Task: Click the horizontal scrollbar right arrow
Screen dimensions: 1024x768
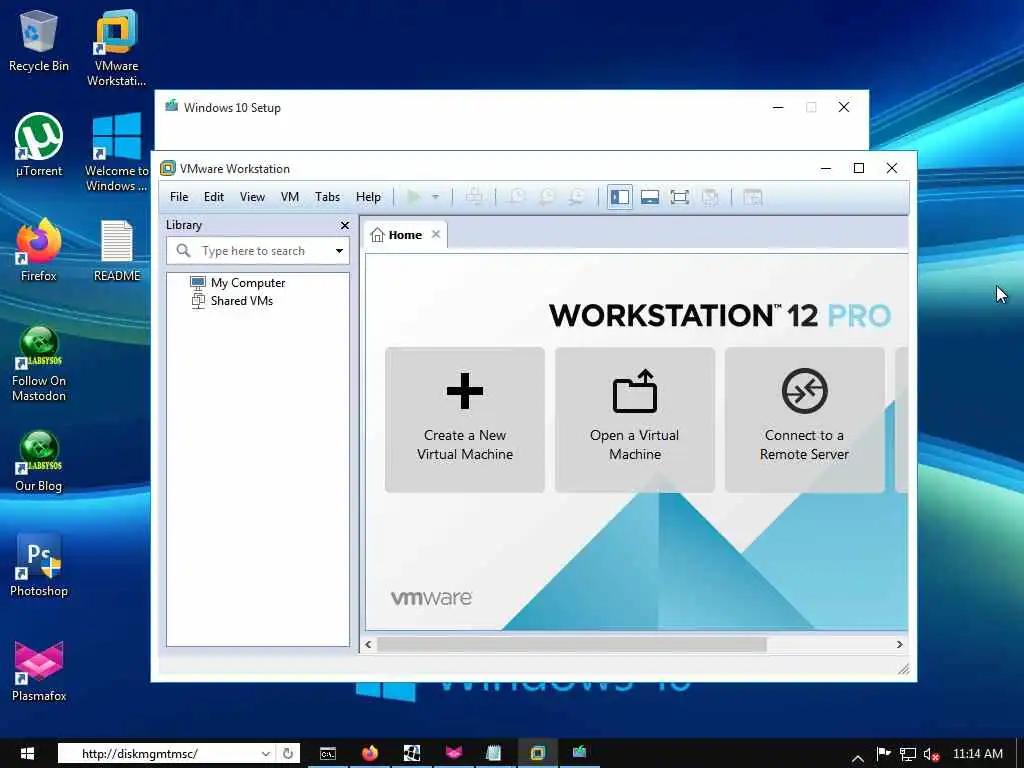Action: coord(899,645)
